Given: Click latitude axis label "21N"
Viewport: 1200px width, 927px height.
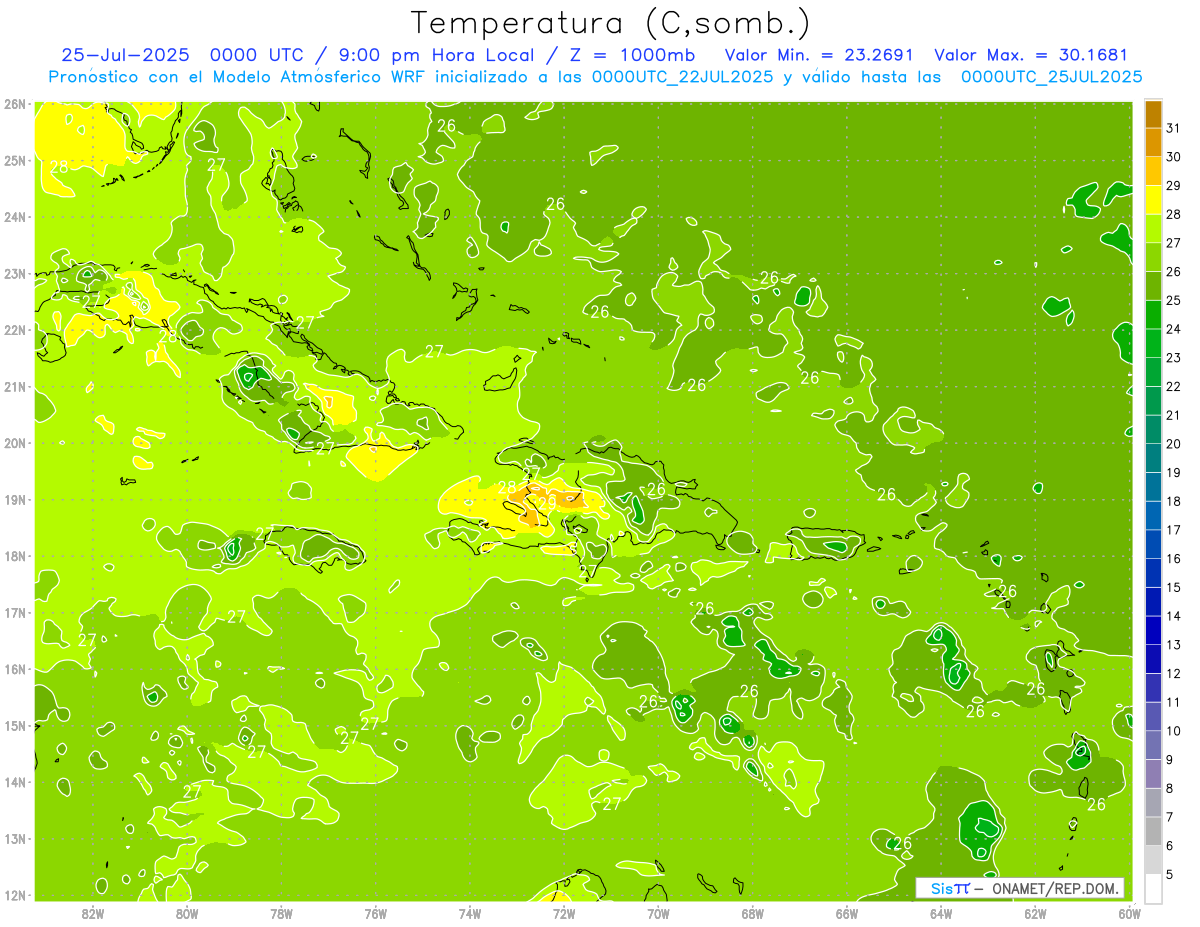Looking at the screenshot, I should tap(15, 386).
